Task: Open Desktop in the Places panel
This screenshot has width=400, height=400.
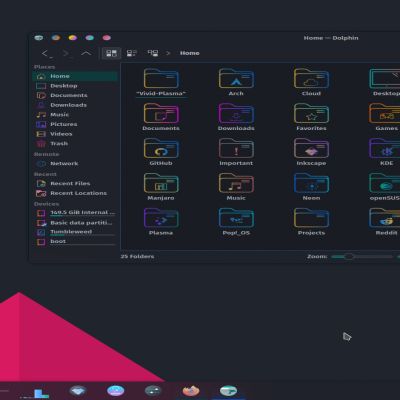Action: click(75, 86)
